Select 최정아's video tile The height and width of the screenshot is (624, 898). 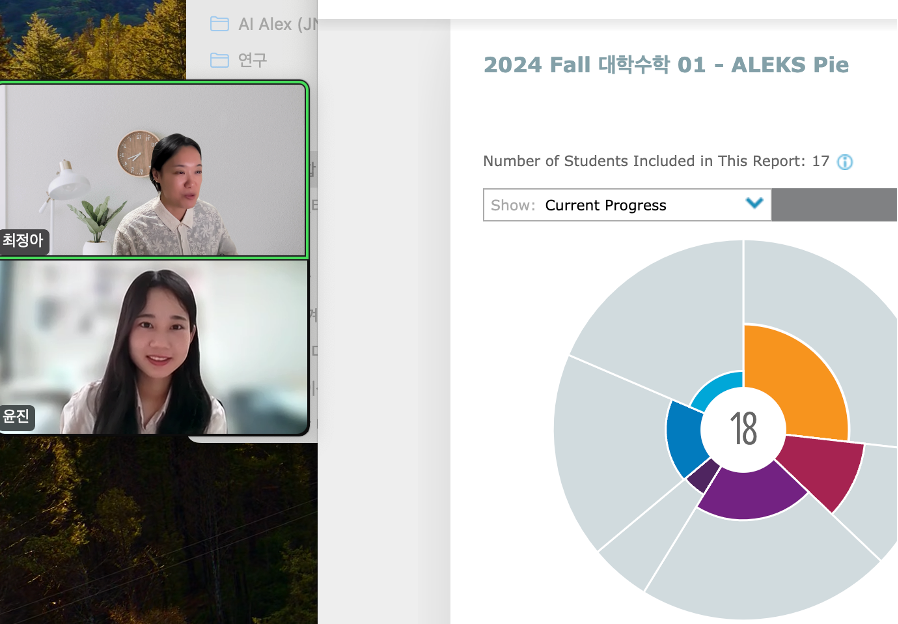pos(153,168)
